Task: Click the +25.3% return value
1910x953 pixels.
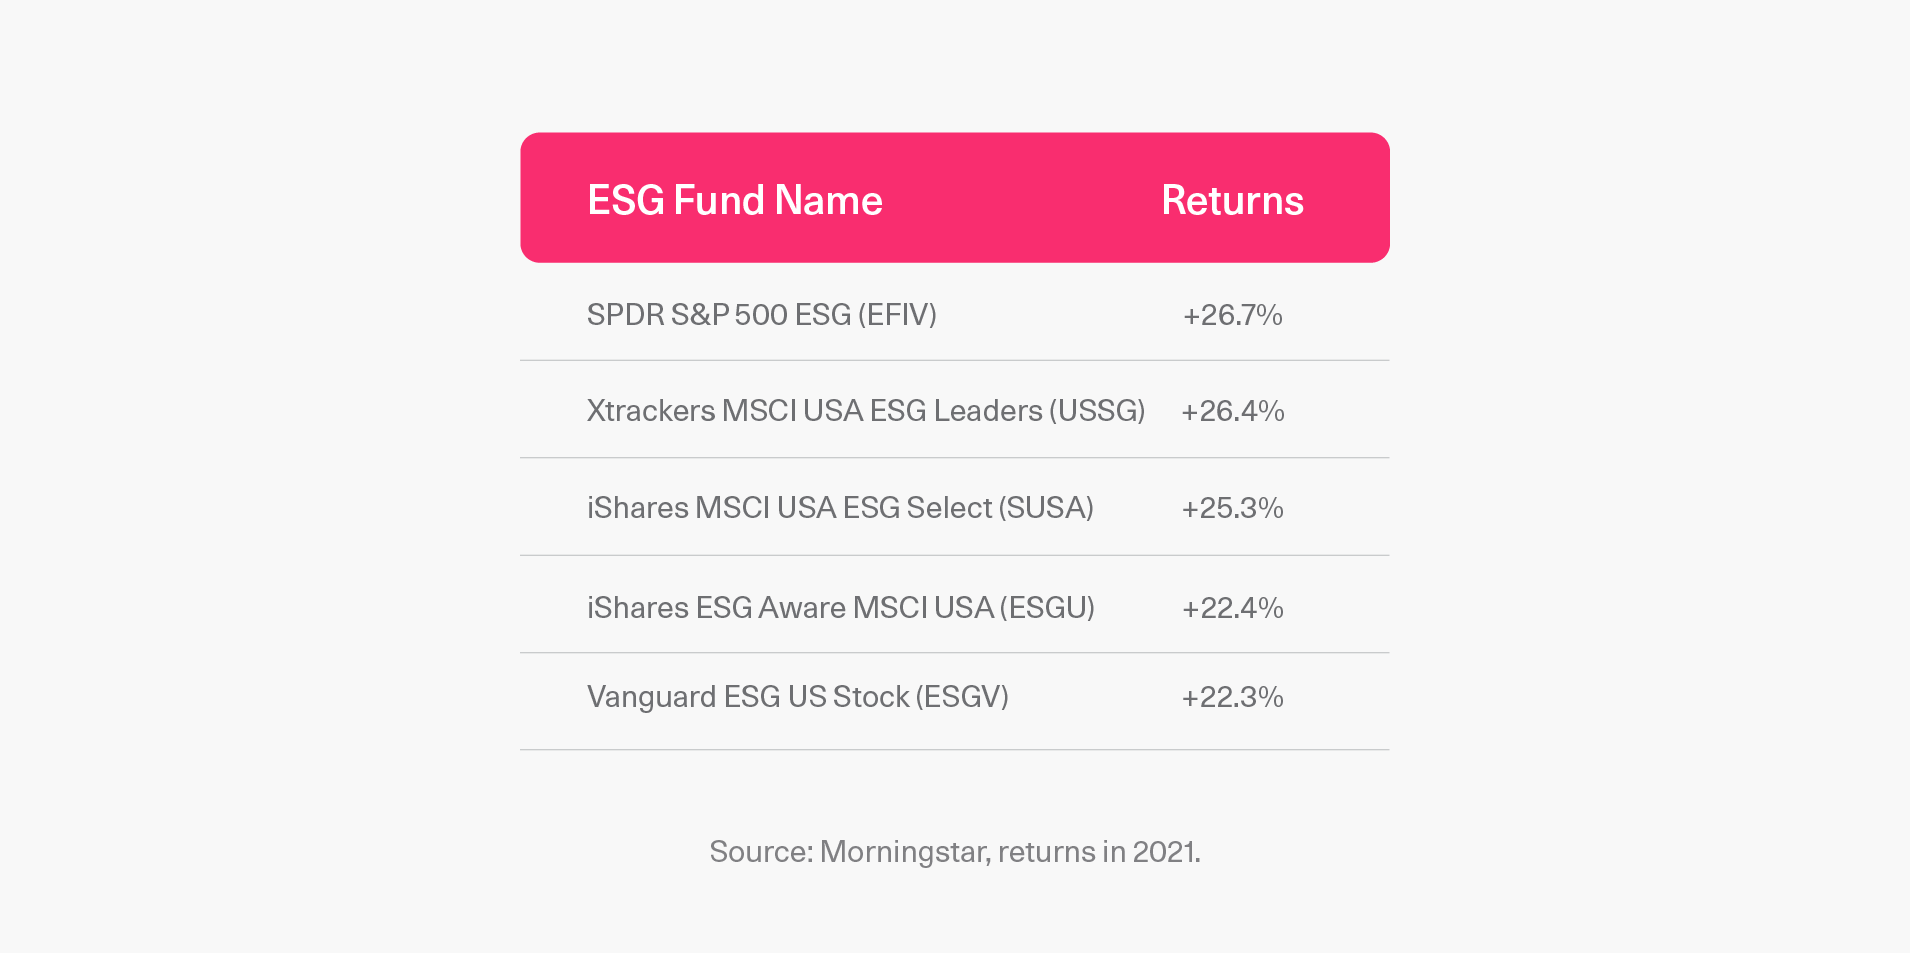Action: click(1233, 508)
